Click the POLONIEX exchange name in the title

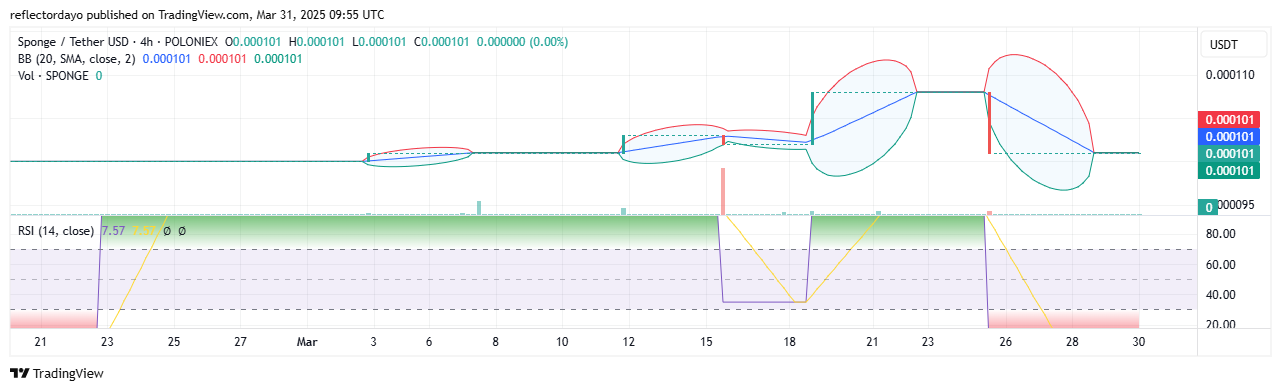(x=192, y=42)
